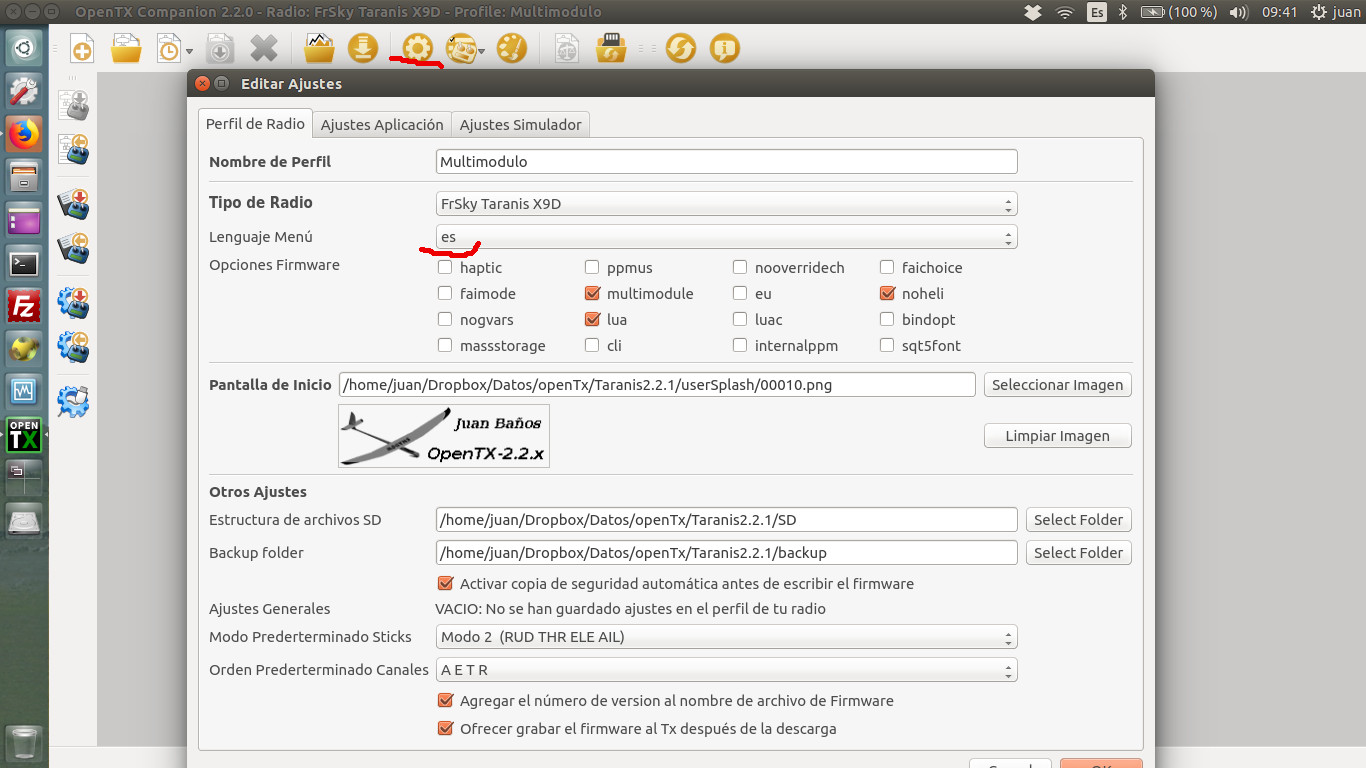The image size is (1366, 768).
Task: Click the info speech bubble icon
Action: click(725, 48)
